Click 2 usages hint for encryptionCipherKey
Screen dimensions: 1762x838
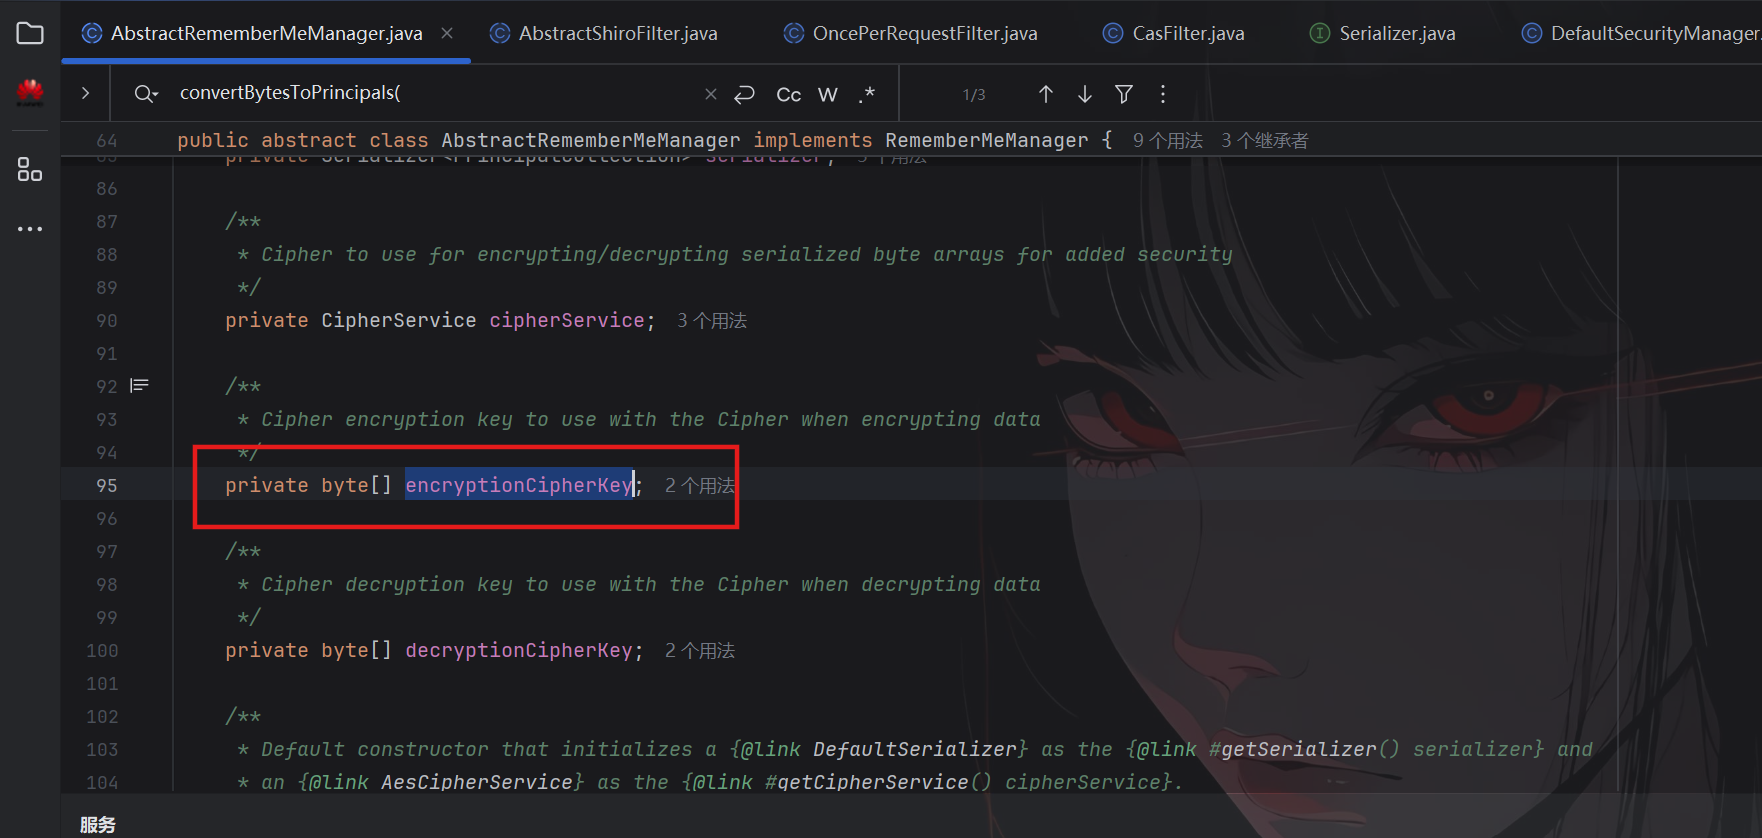tap(700, 486)
